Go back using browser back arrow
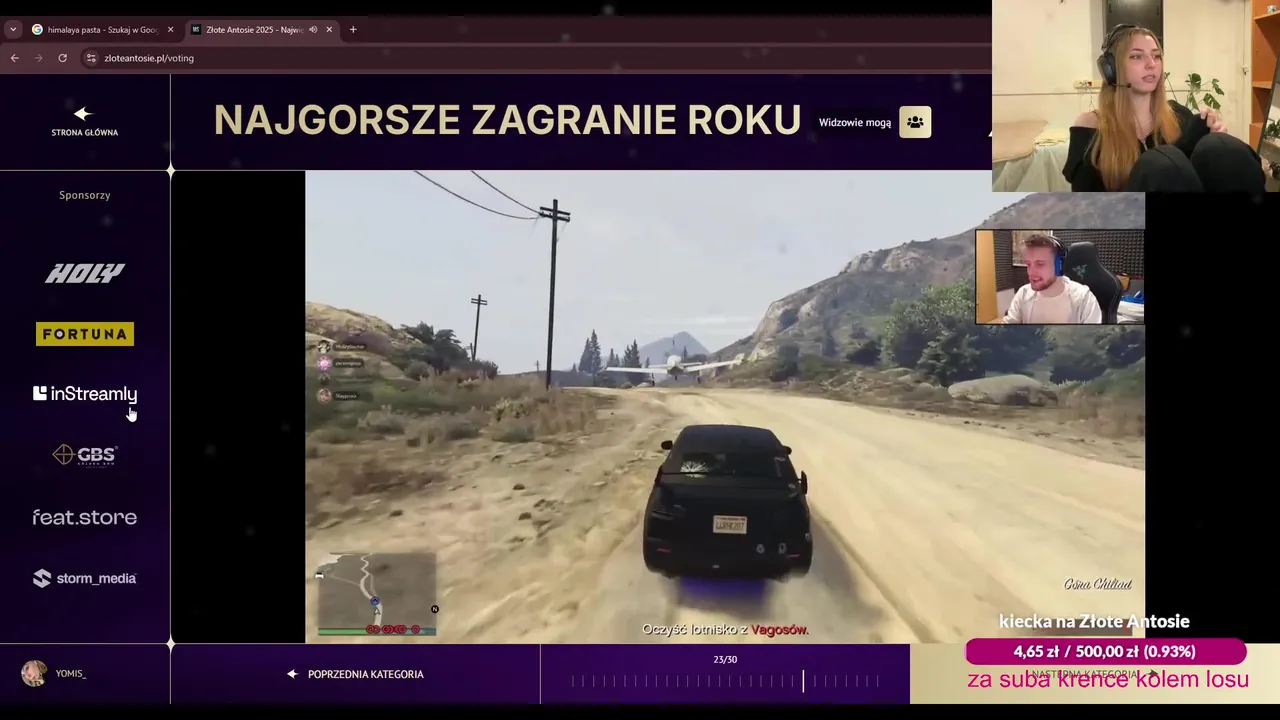Screen dimensions: 1280x720 click(15, 58)
